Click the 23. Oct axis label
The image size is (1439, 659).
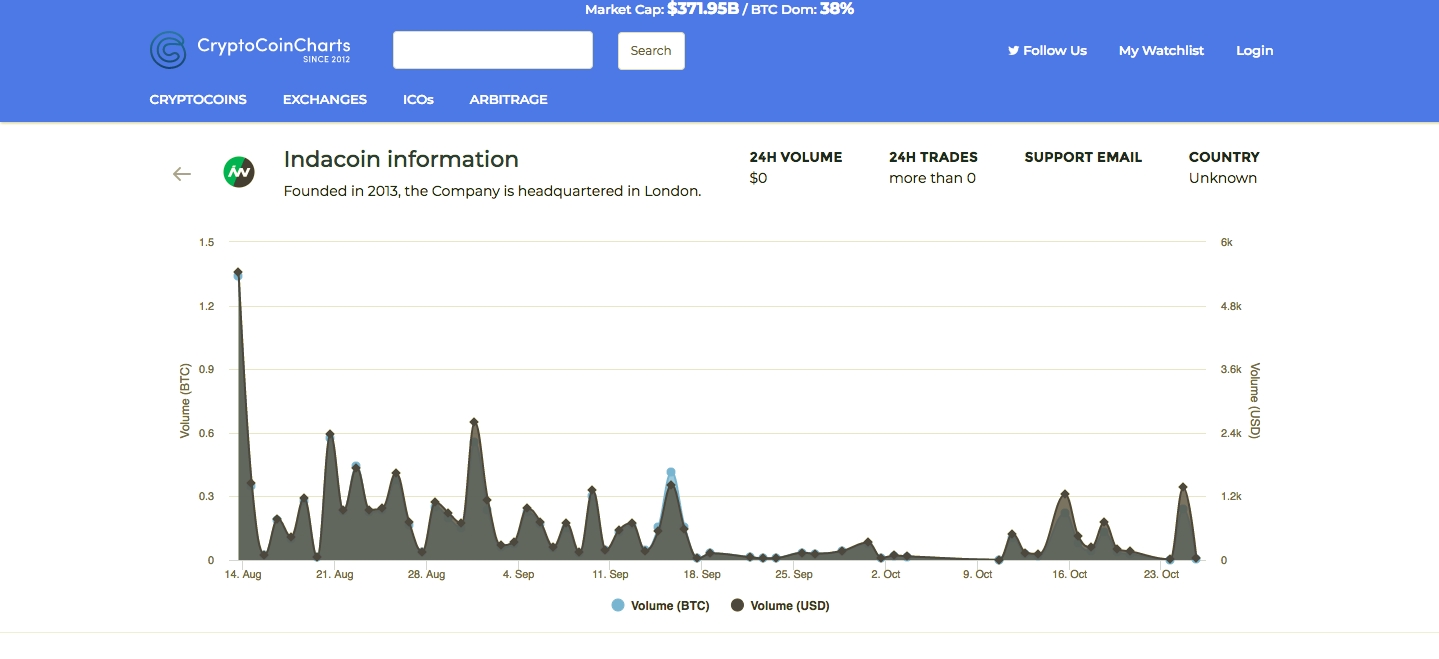point(1162,575)
